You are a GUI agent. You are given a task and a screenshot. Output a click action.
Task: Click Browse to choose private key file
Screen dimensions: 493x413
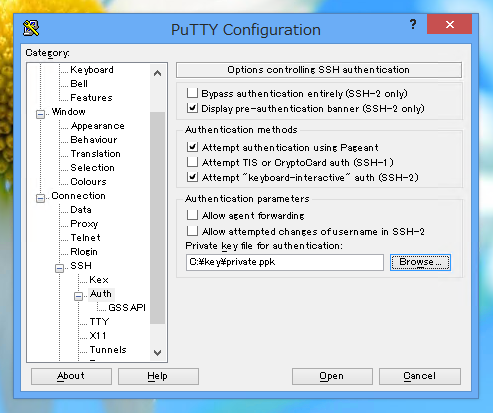pyautogui.click(x=420, y=262)
